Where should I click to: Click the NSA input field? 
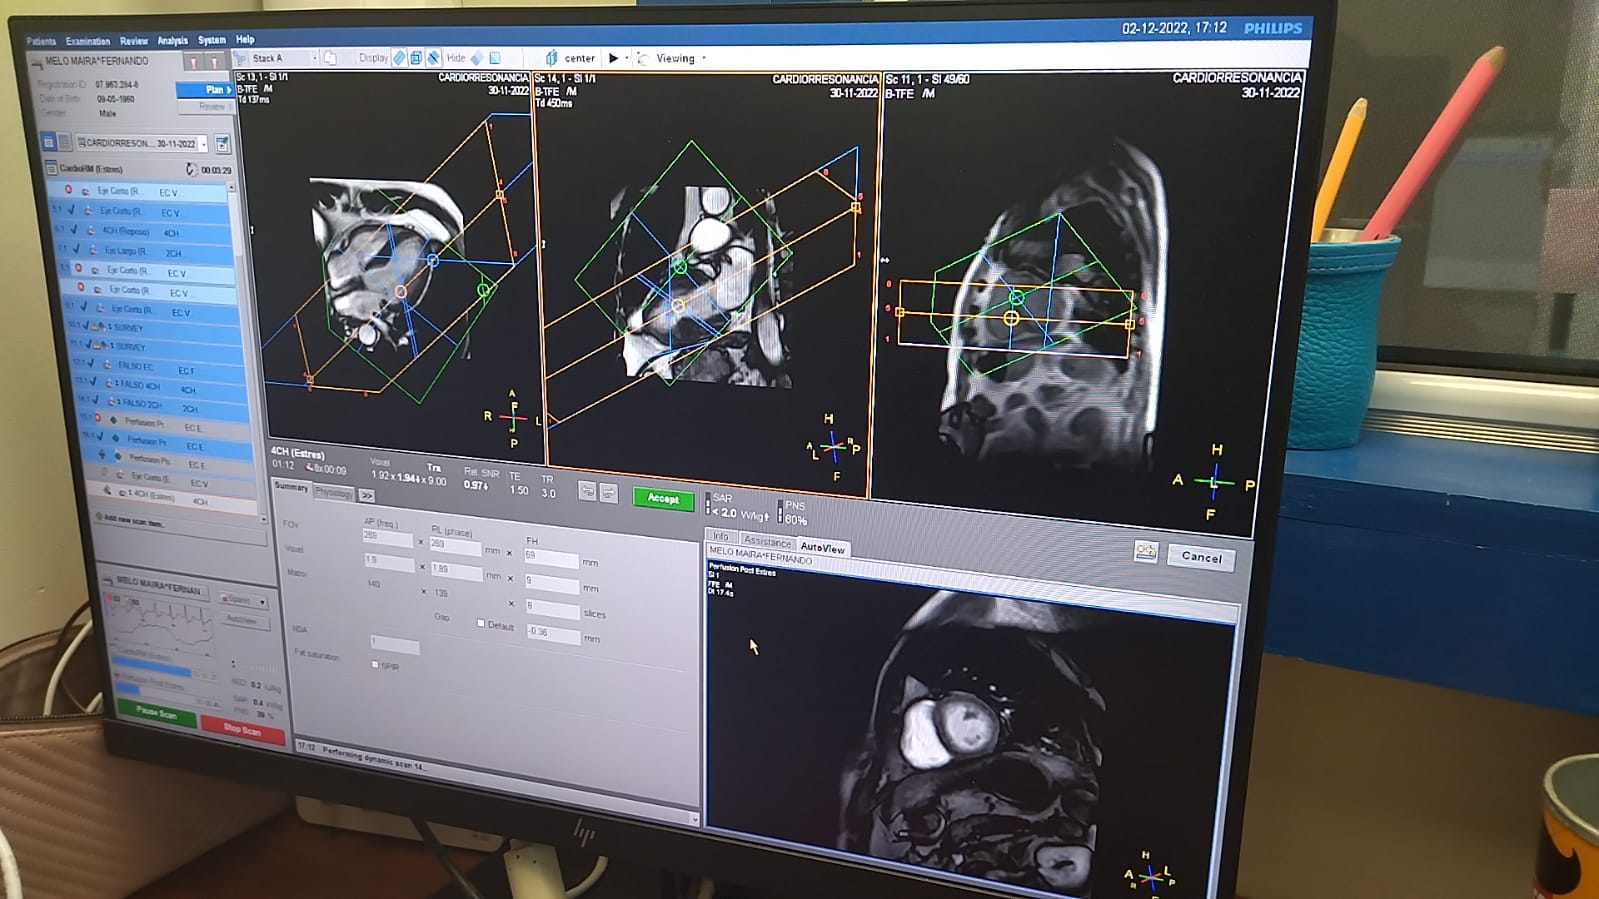click(x=394, y=644)
